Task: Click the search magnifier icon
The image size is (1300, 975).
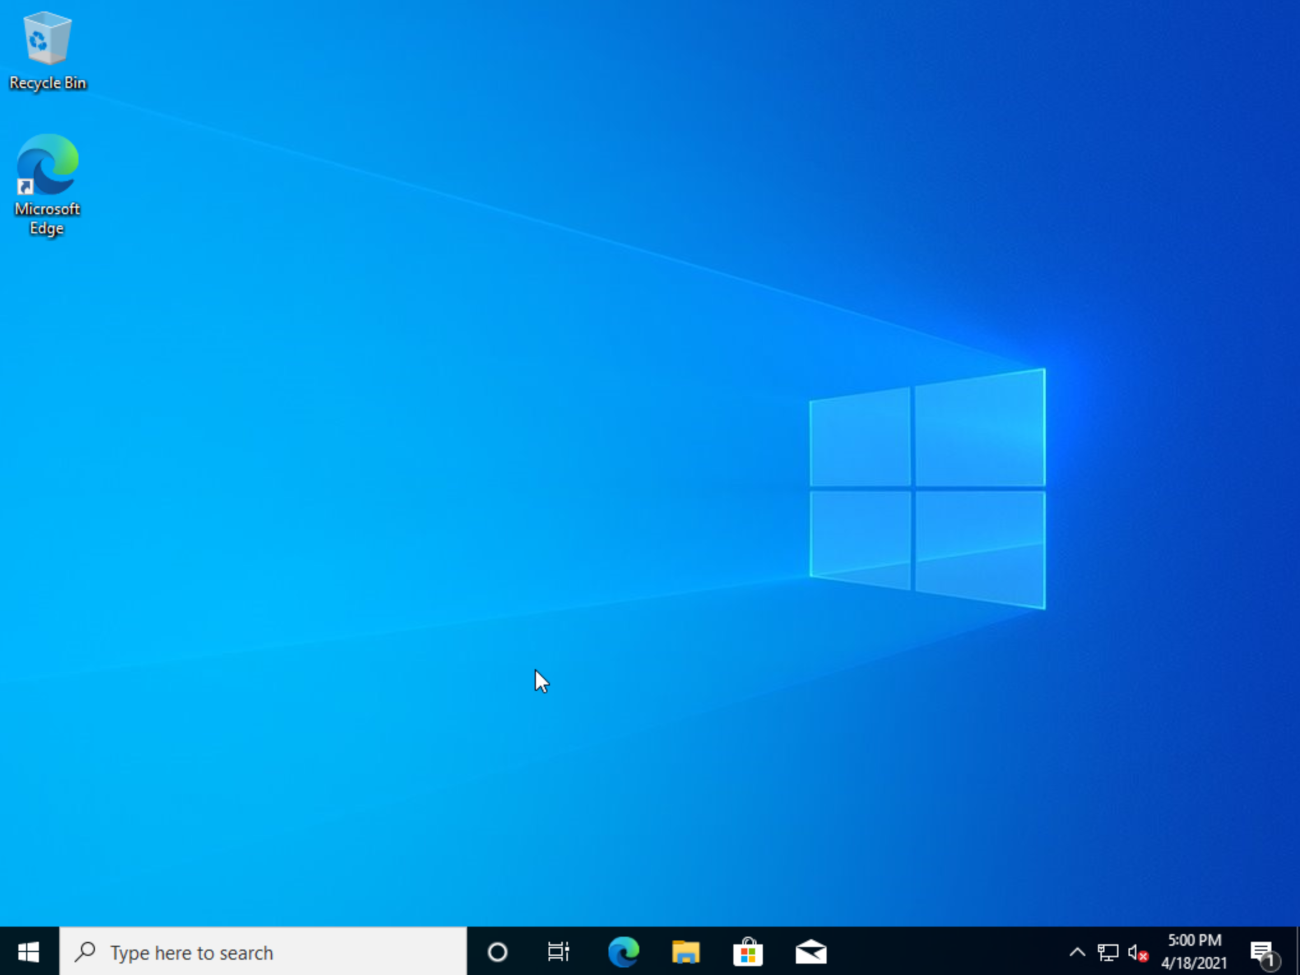Action: tap(86, 951)
